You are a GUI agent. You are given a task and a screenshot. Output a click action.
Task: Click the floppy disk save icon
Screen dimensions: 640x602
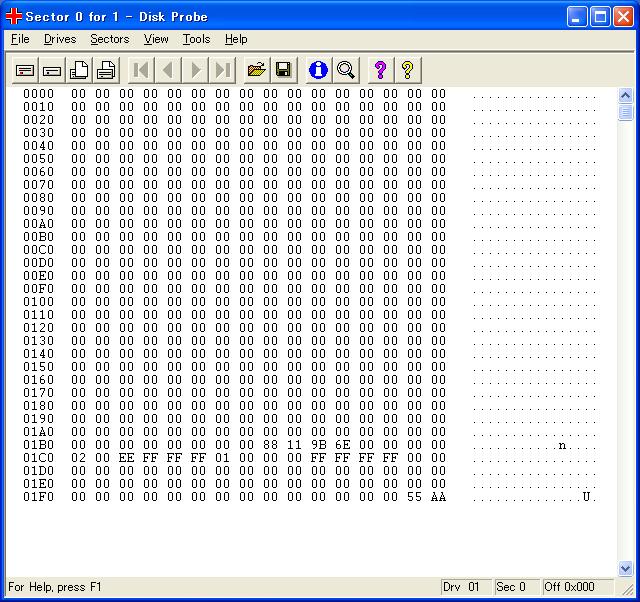coord(284,70)
